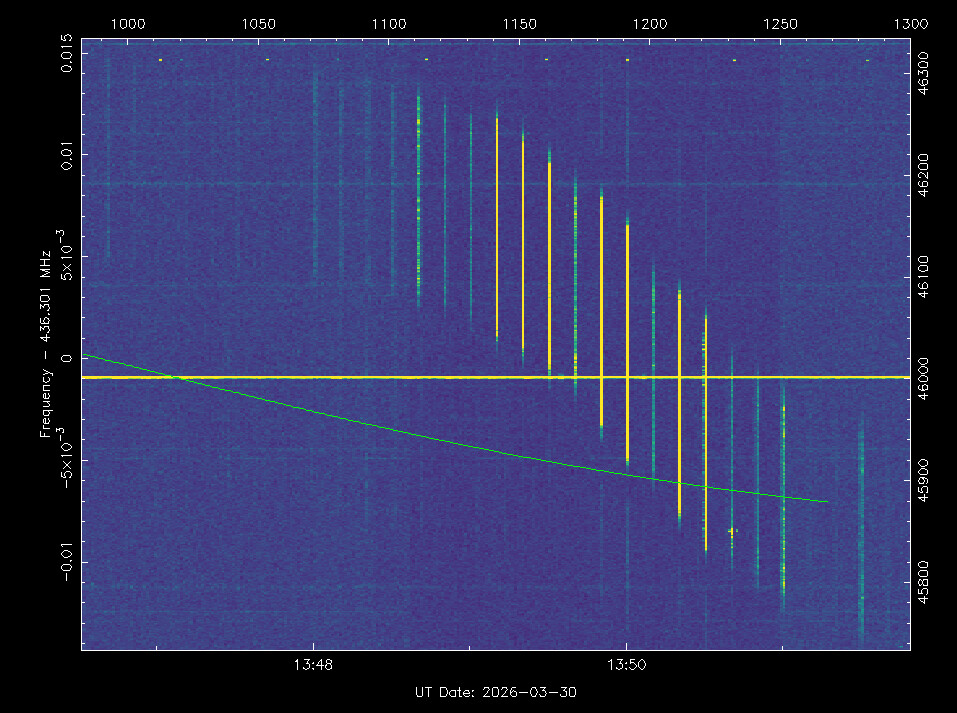
Task: Click the 13:50 time label on bottom axis
Action: (x=626, y=664)
